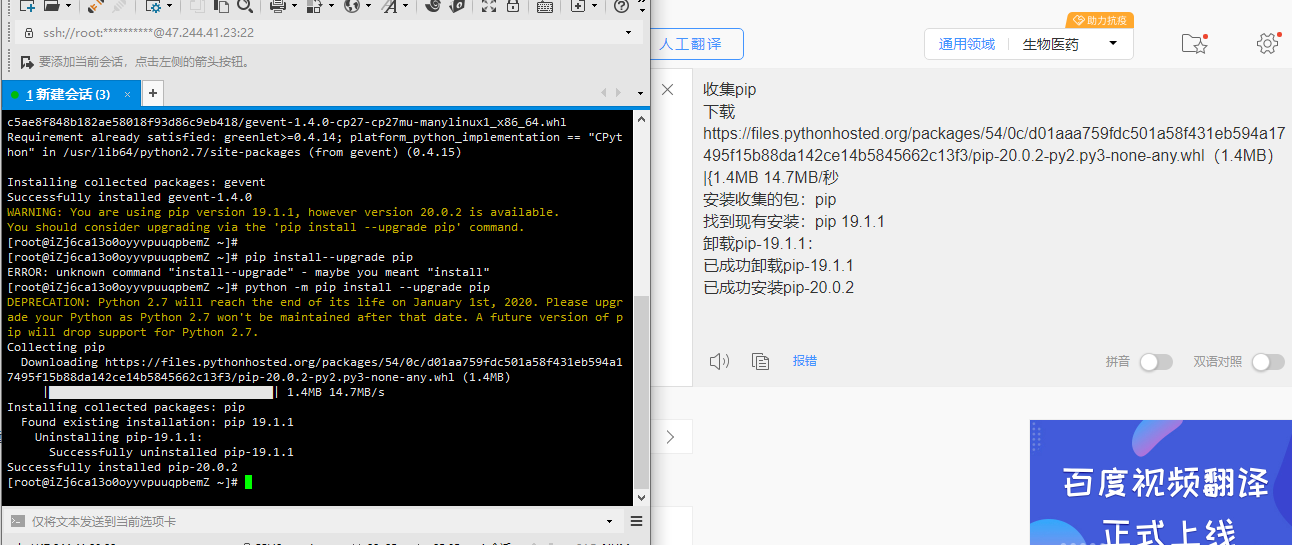1292x545 pixels.
Task: Turn on the 双语对照 bilingual toggle
Action: tap(1267, 362)
